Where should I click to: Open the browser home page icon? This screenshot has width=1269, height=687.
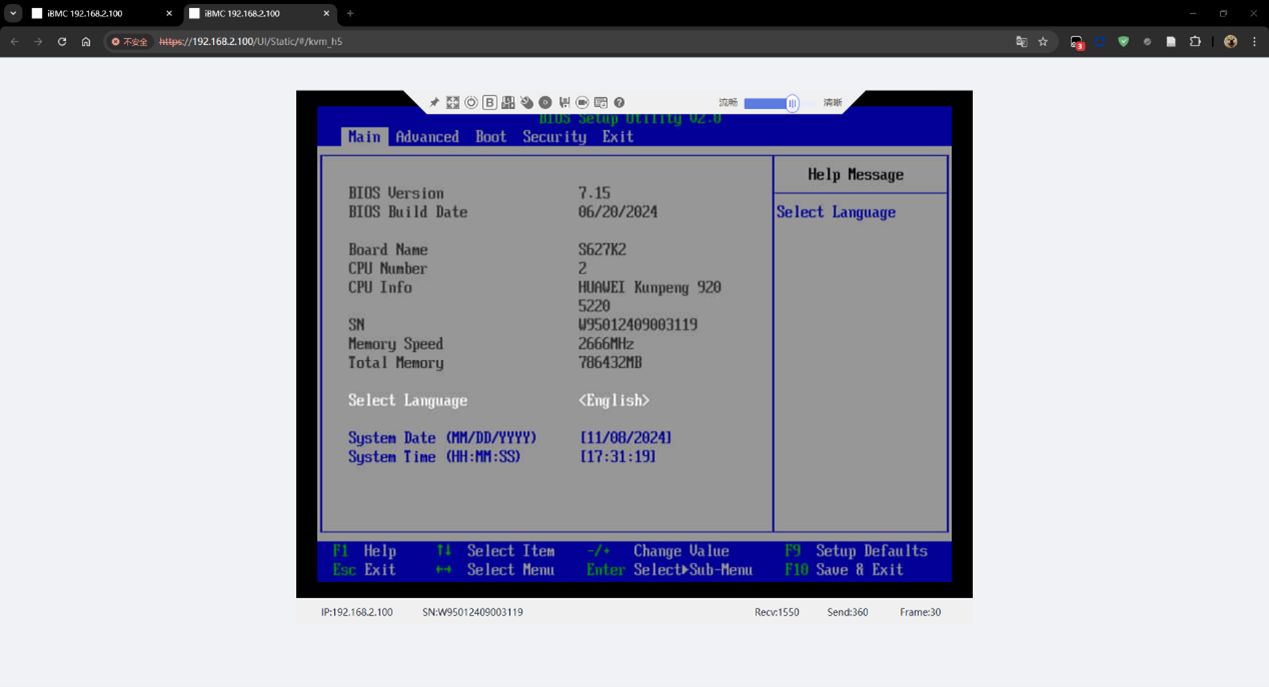(x=86, y=42)
